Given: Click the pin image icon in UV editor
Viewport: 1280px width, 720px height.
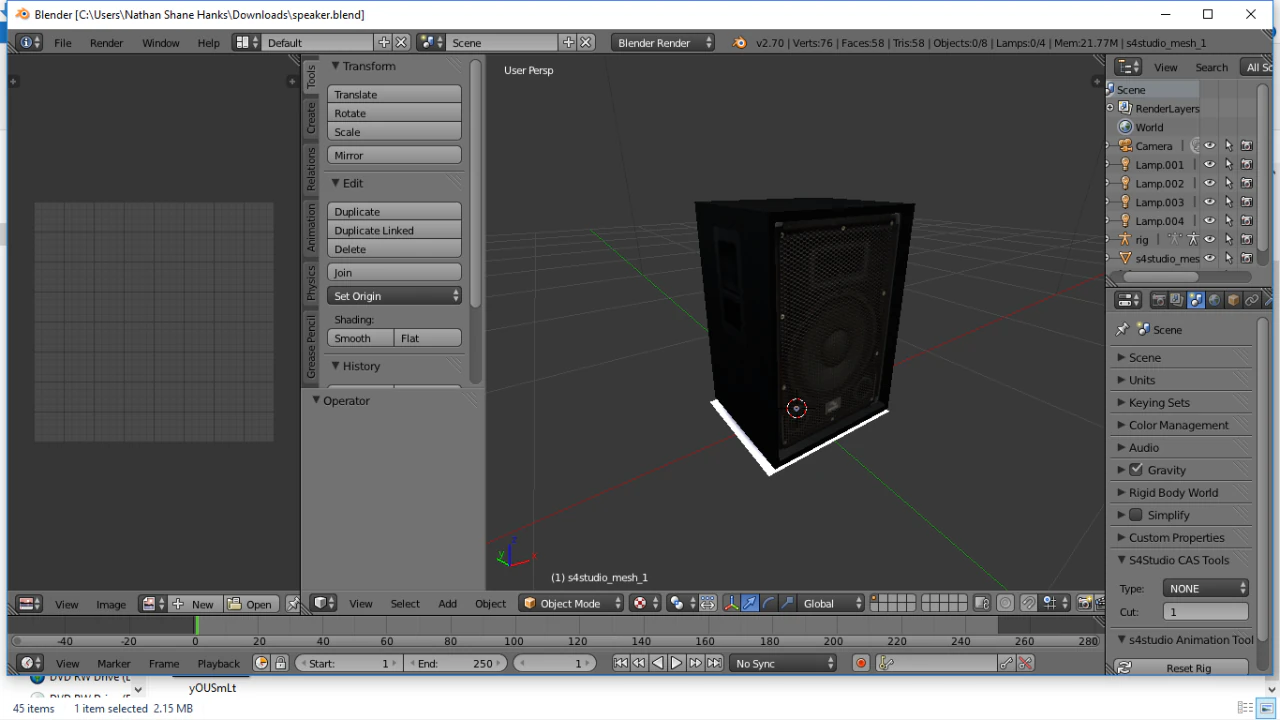Looking at the screenshot, I should (293, 604).
